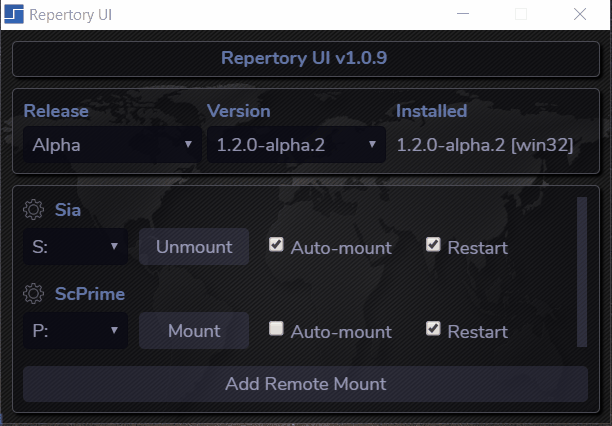The width and height of the screenshot is (612, 426).
Task: Open the ScPrime drive letter P: dropdown
Action: (x=74, y=330)
